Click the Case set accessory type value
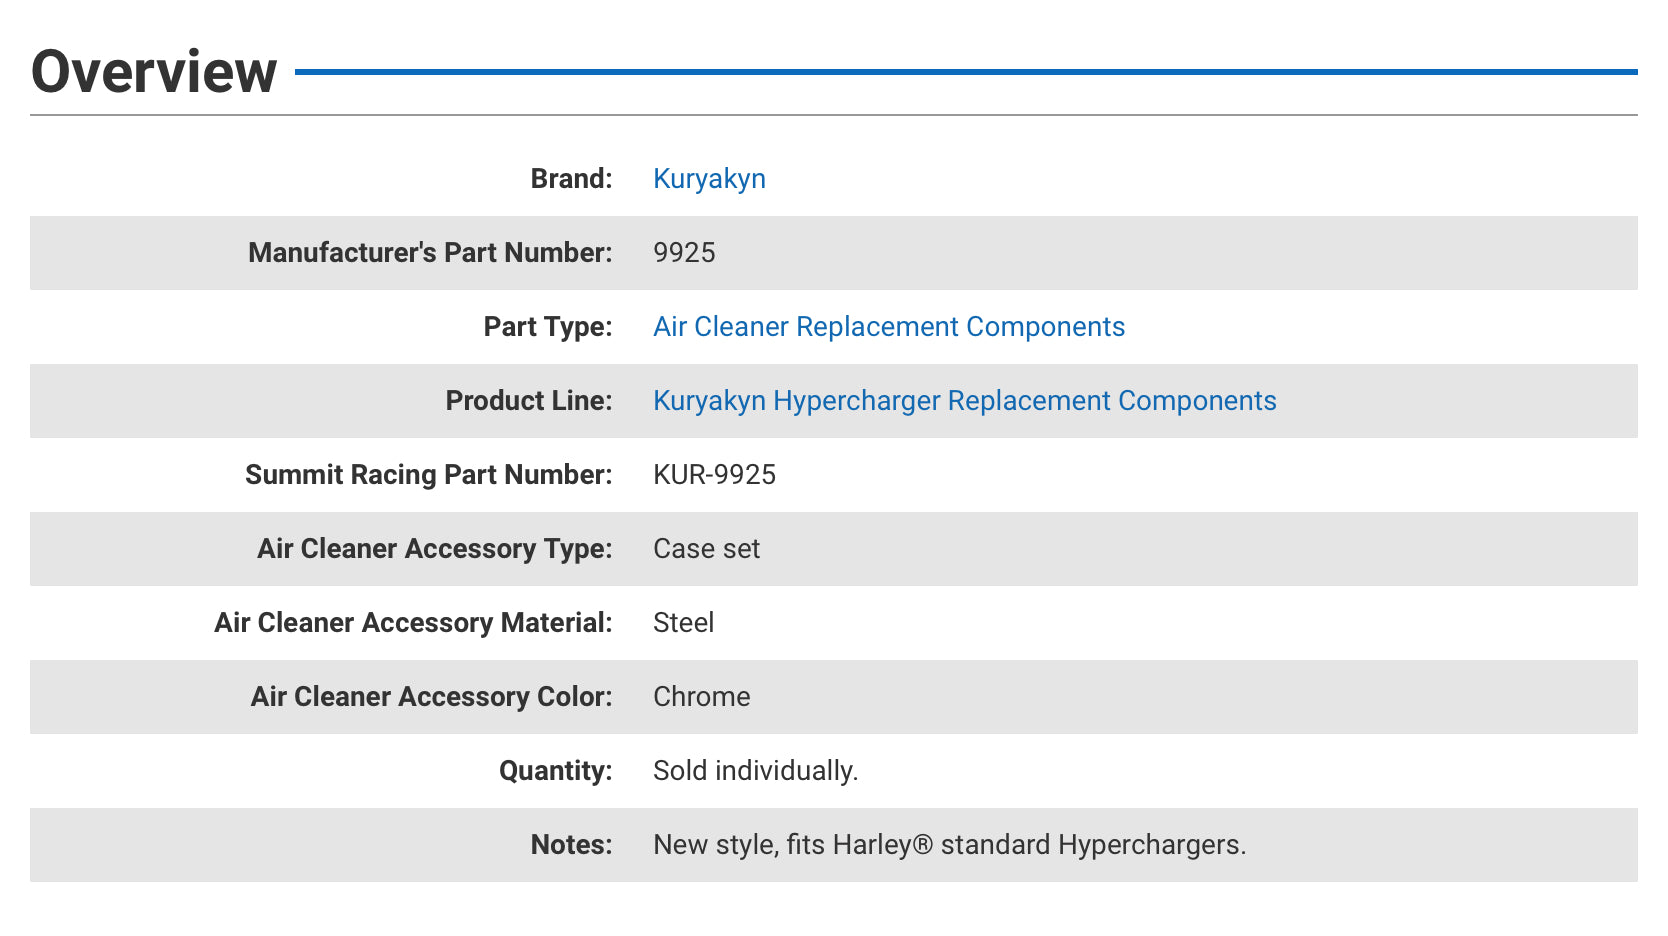The width and height of the screenshot is (1668, 936). tap(706, 549)
